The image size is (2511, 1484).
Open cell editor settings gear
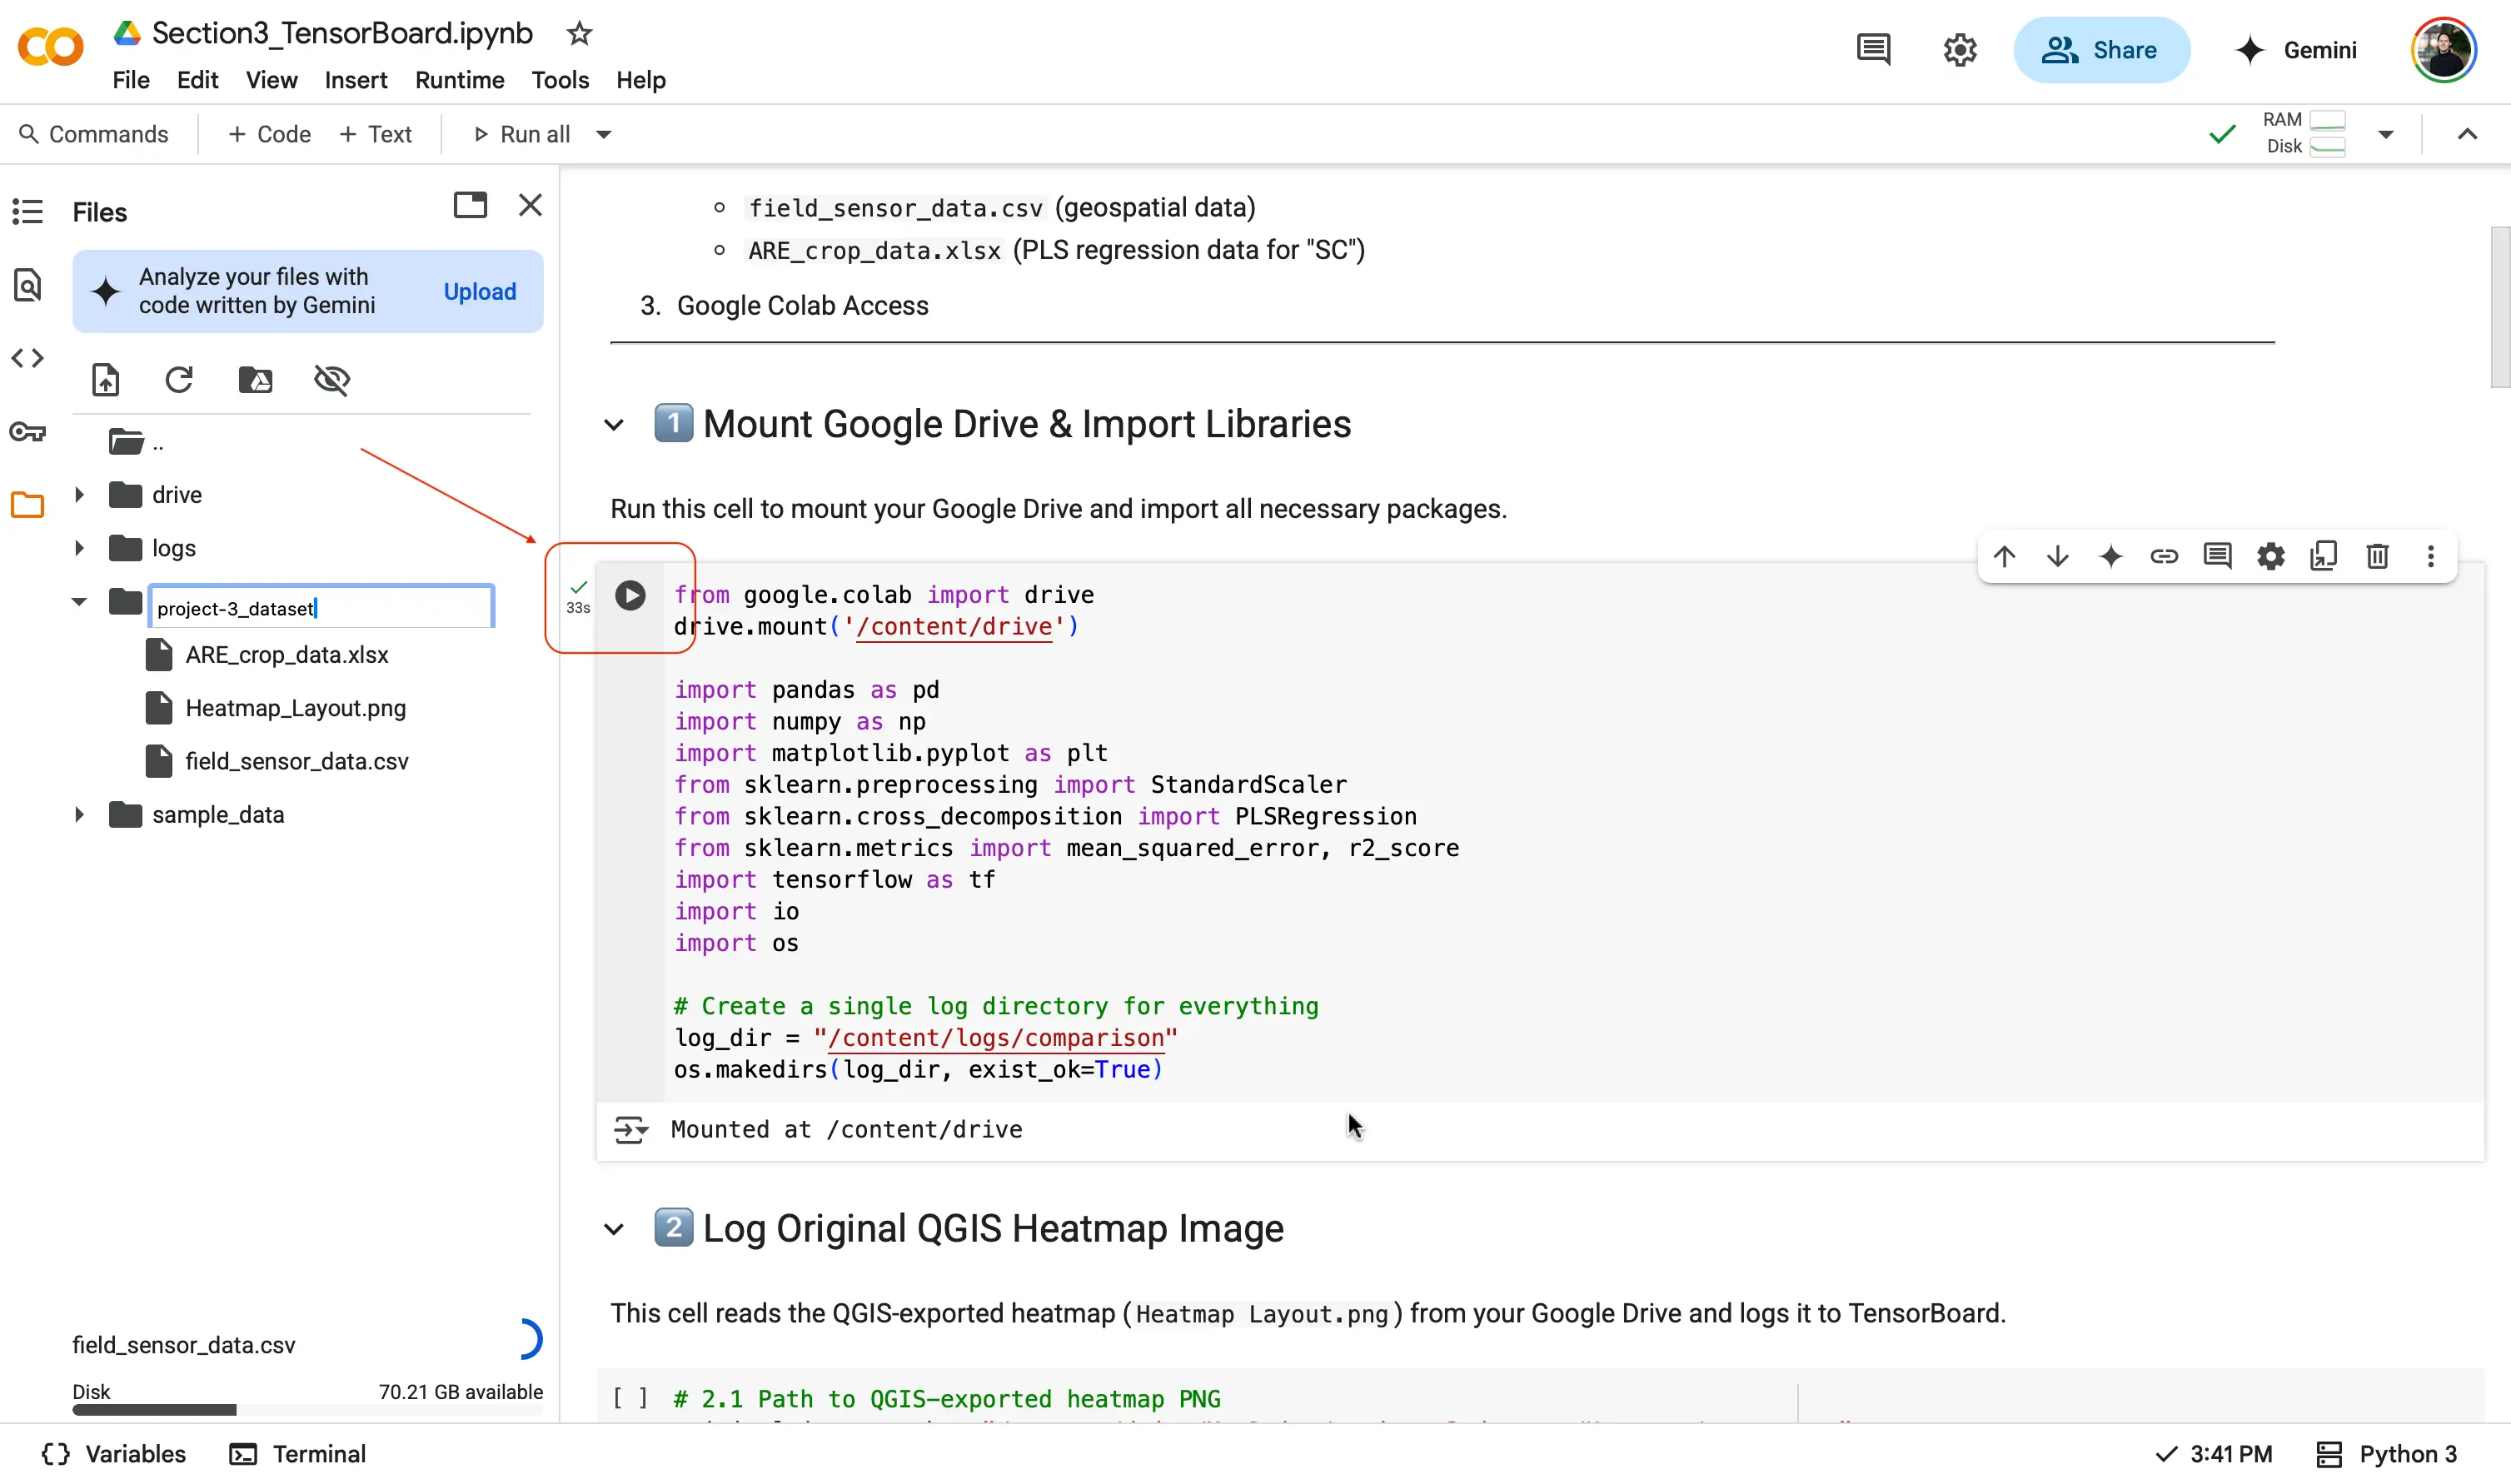click(2271, 556)
